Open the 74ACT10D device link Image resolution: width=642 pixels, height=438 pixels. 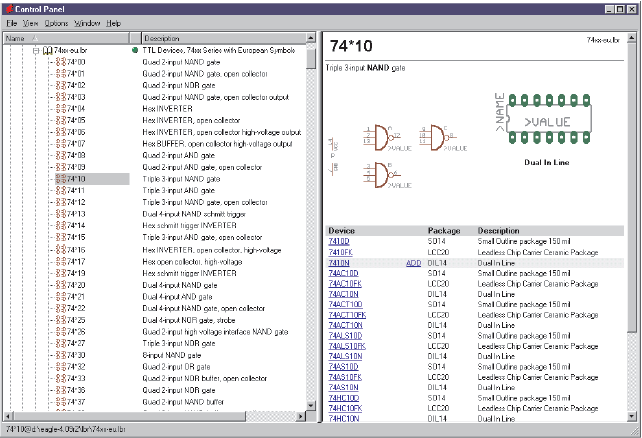(x=345, y=304)
